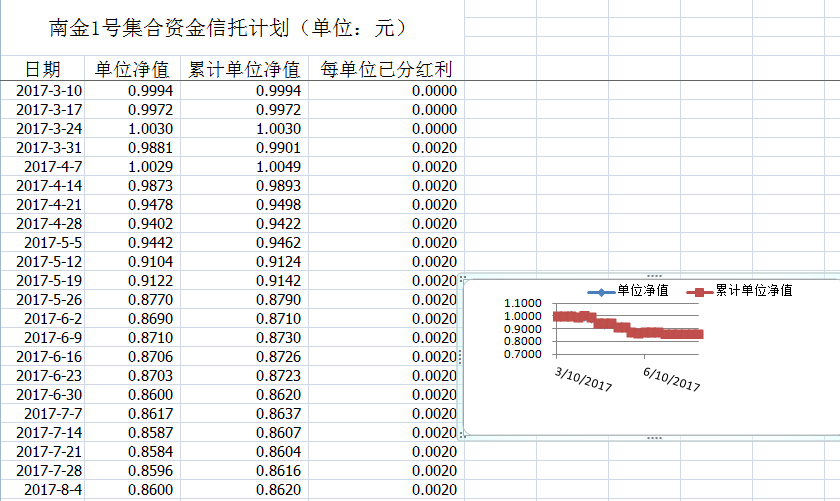The image size is (840, 501).
Task: Click the chart's bottom edge resize handle
Action: click(x=654, y=437)
